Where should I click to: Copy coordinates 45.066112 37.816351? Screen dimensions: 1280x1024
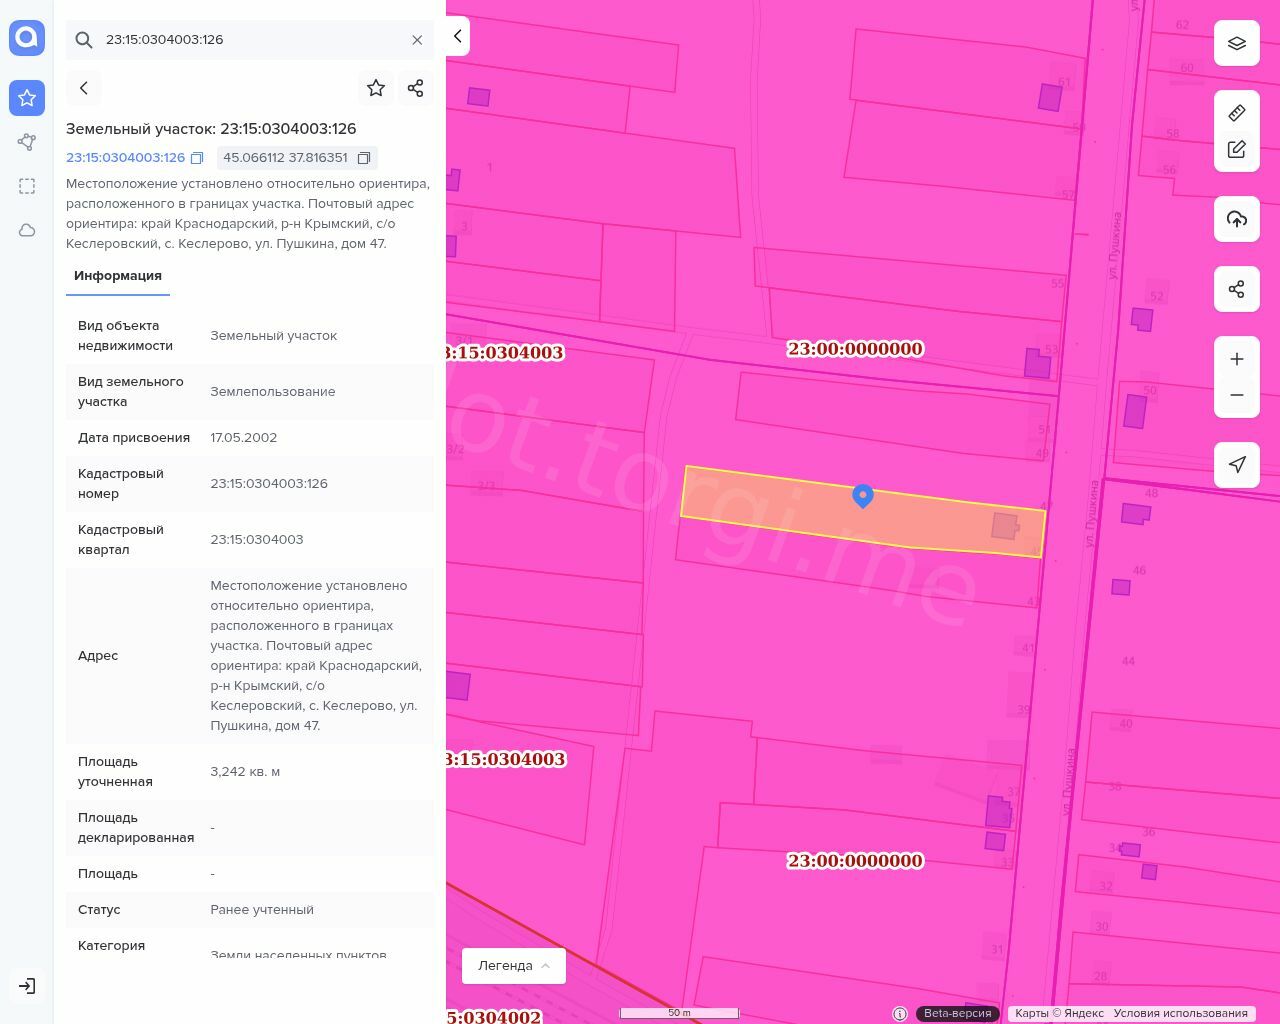(364, 158)
